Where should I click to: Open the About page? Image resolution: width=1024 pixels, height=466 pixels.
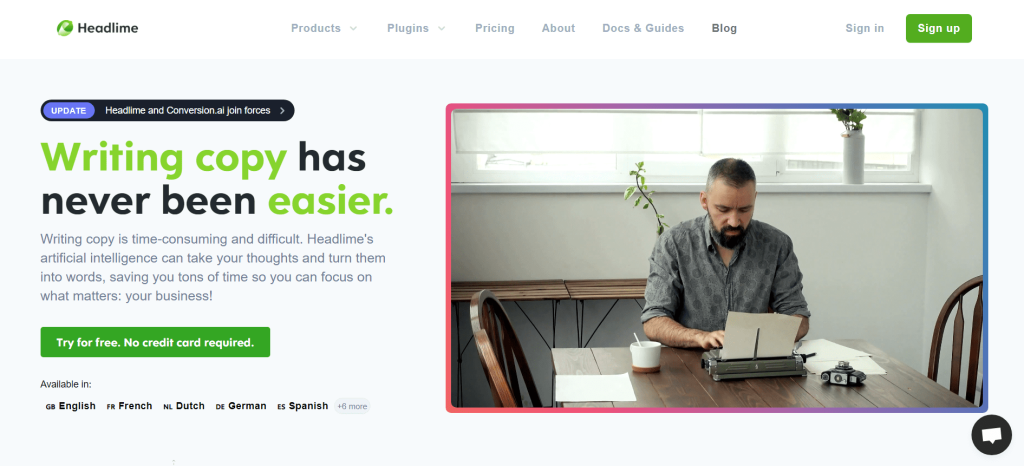click(x=558, y=28)
